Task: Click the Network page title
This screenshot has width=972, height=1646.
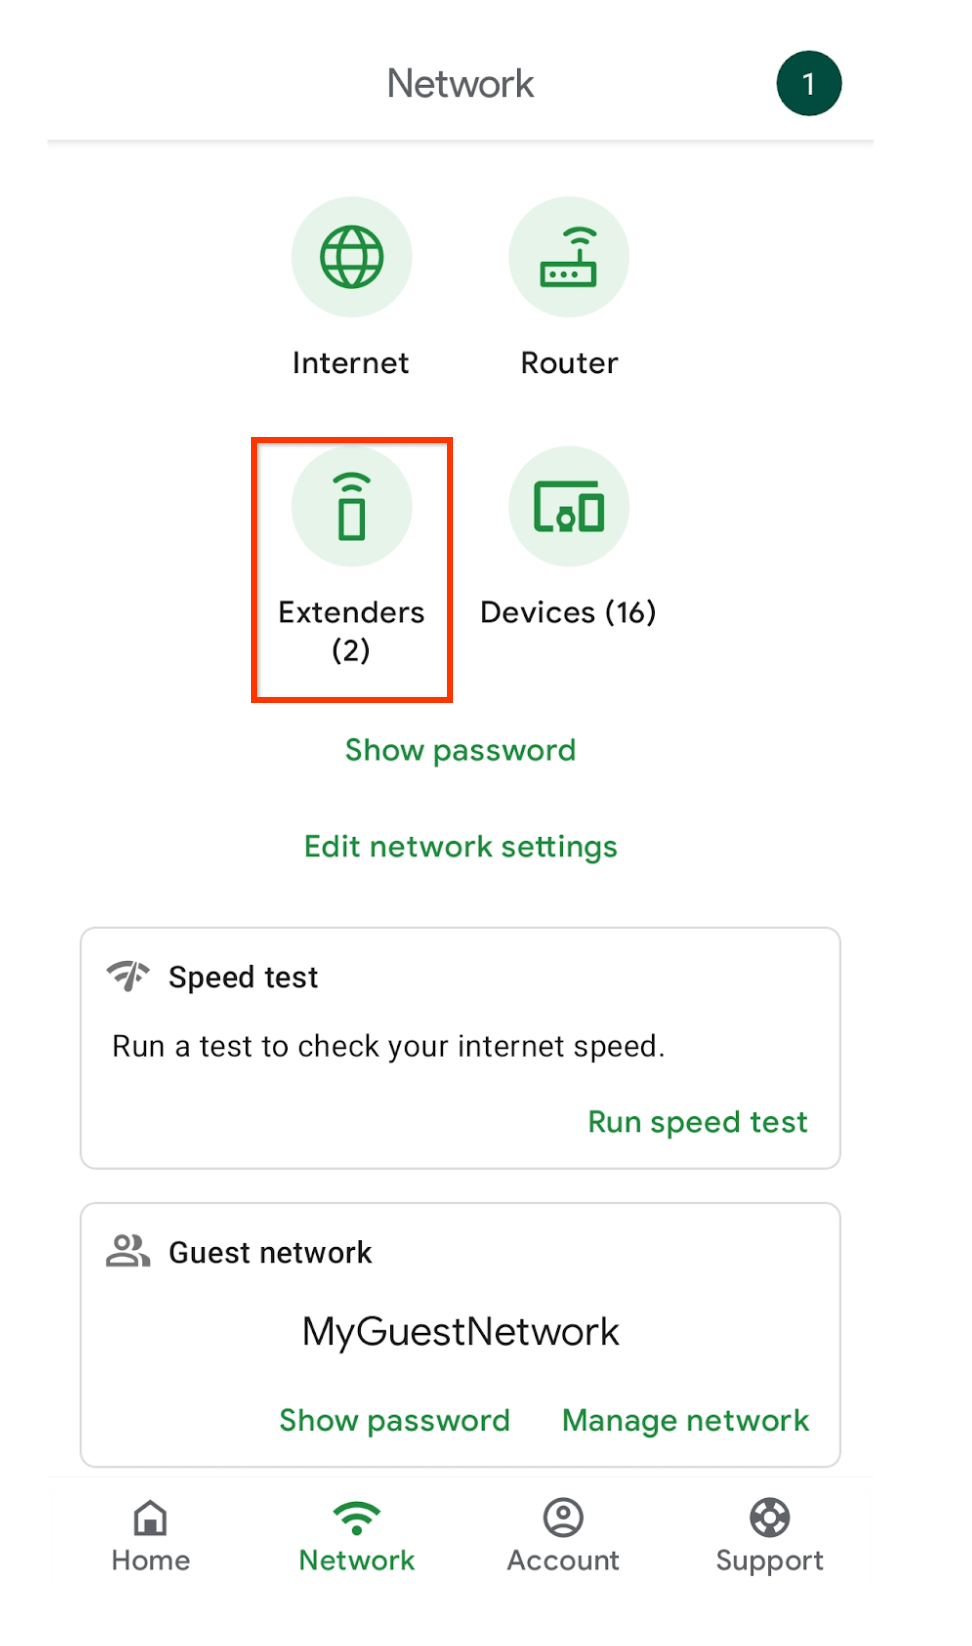Action: tap(460, 84)
